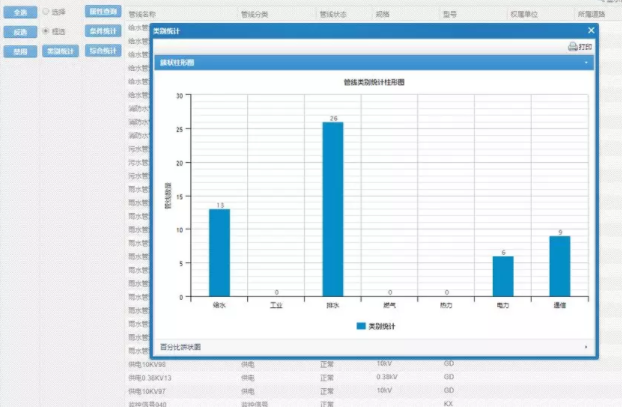This screenshot has height=407, width=622.
Task: Click the 给水 bar with value 13
Action: tap(219, 252)
